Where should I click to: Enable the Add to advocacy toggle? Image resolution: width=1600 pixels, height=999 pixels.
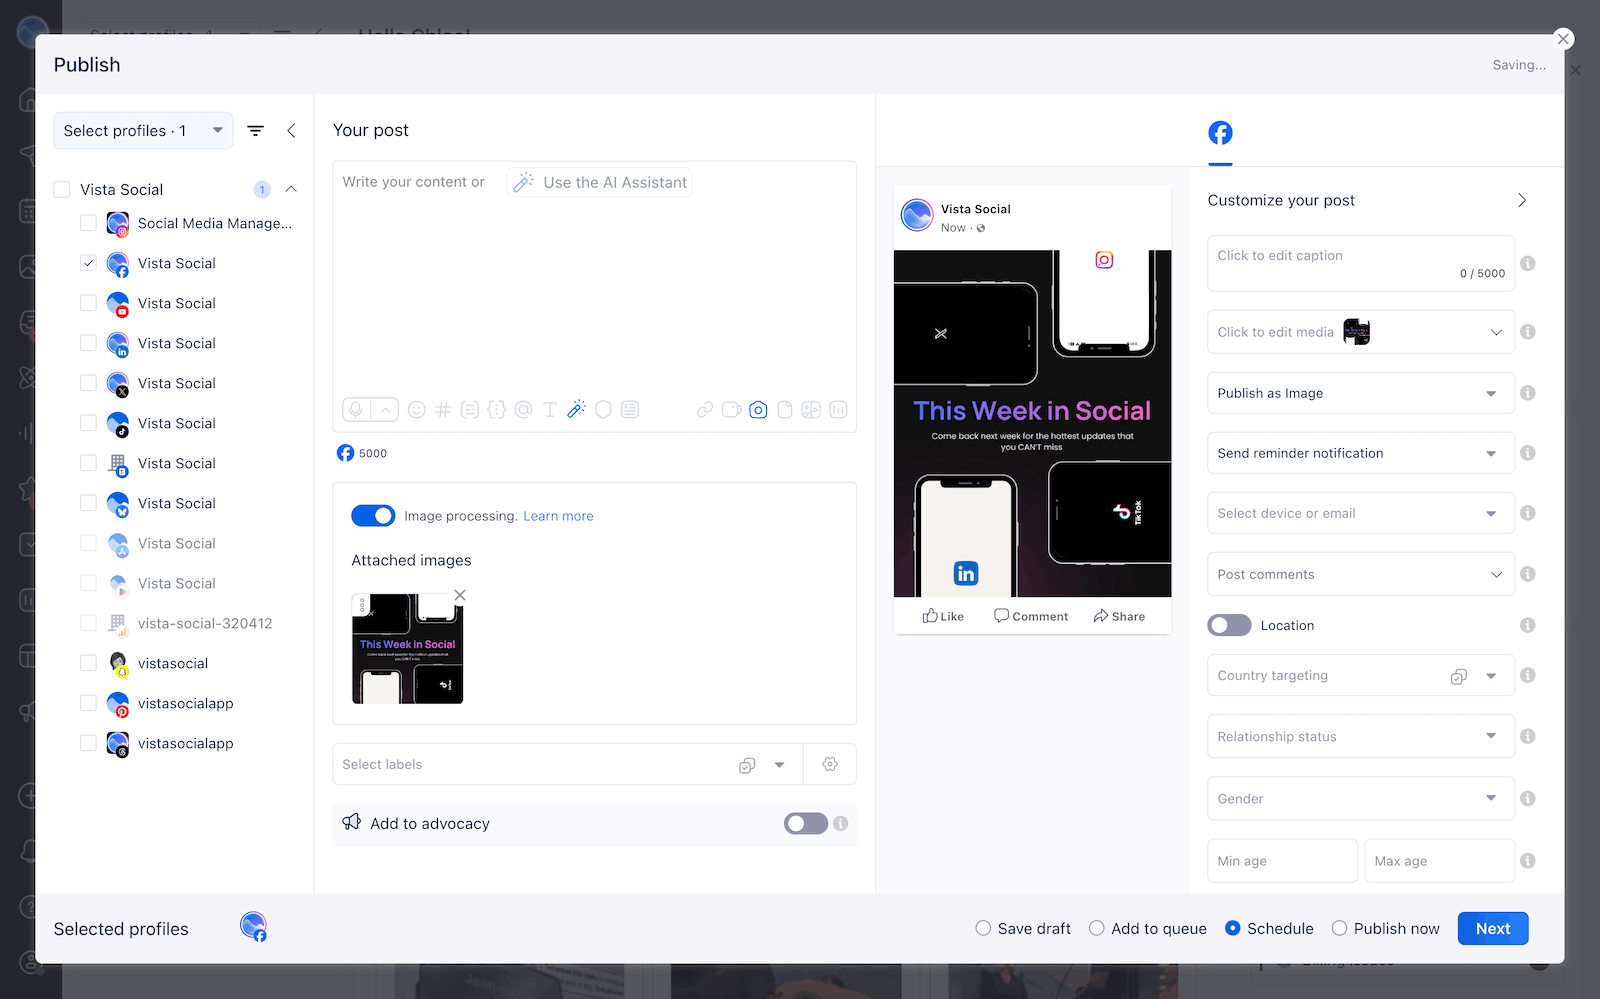[x=806, y=824]
